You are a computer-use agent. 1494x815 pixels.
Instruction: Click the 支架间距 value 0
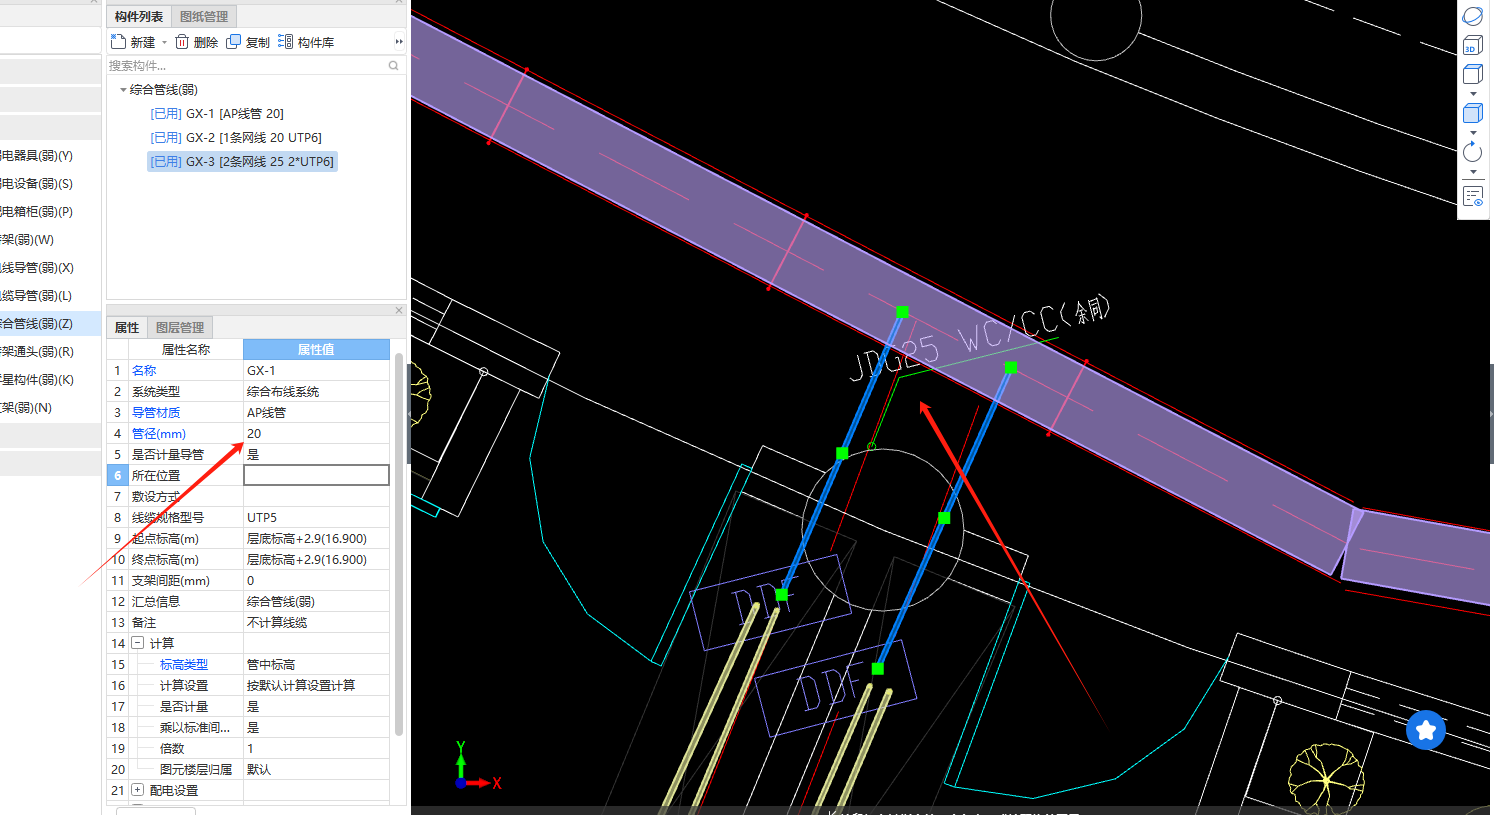316,580
